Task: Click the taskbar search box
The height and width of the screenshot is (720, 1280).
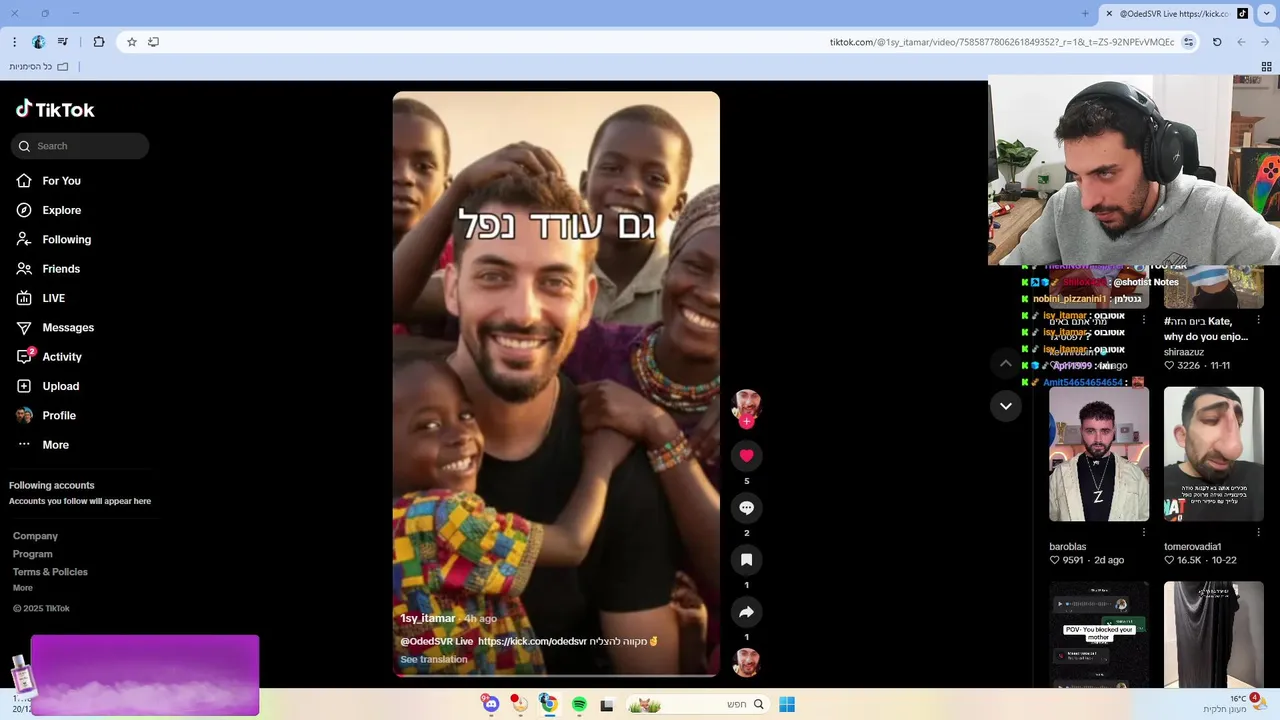Action: [697, 705]
